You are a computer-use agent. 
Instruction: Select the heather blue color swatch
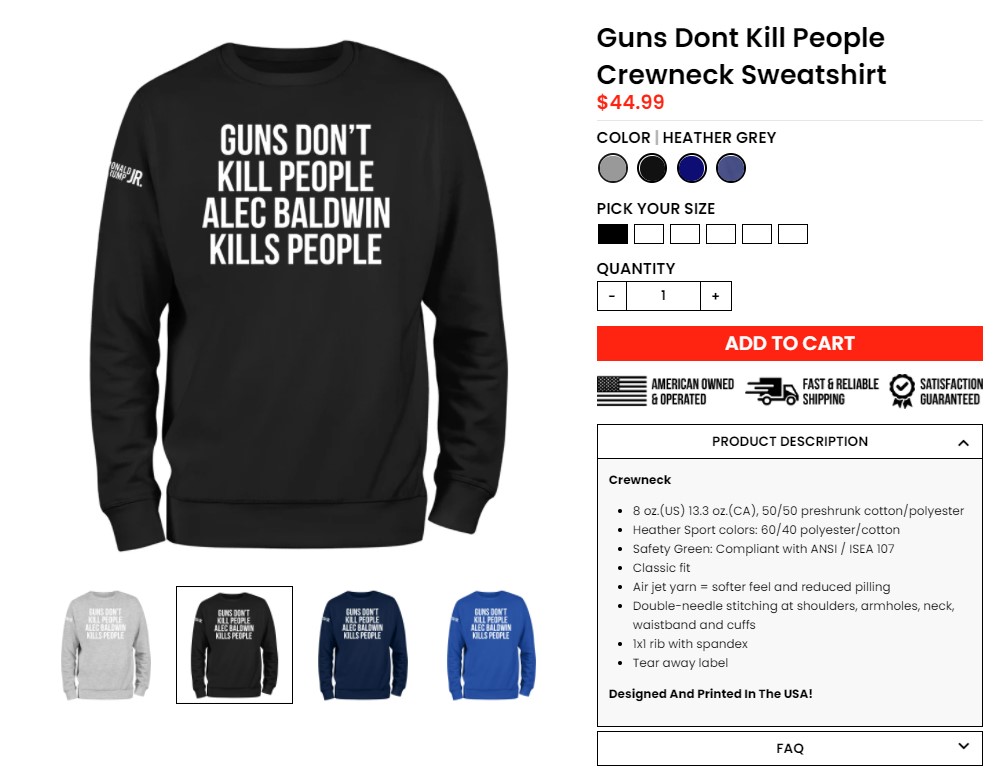click(x=731, y=169)
